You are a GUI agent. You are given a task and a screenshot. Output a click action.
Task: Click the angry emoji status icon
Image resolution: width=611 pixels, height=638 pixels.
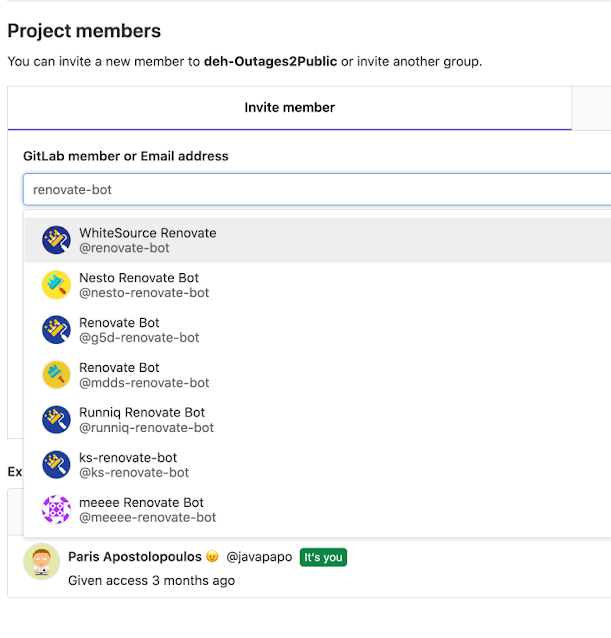coord(212,556)
